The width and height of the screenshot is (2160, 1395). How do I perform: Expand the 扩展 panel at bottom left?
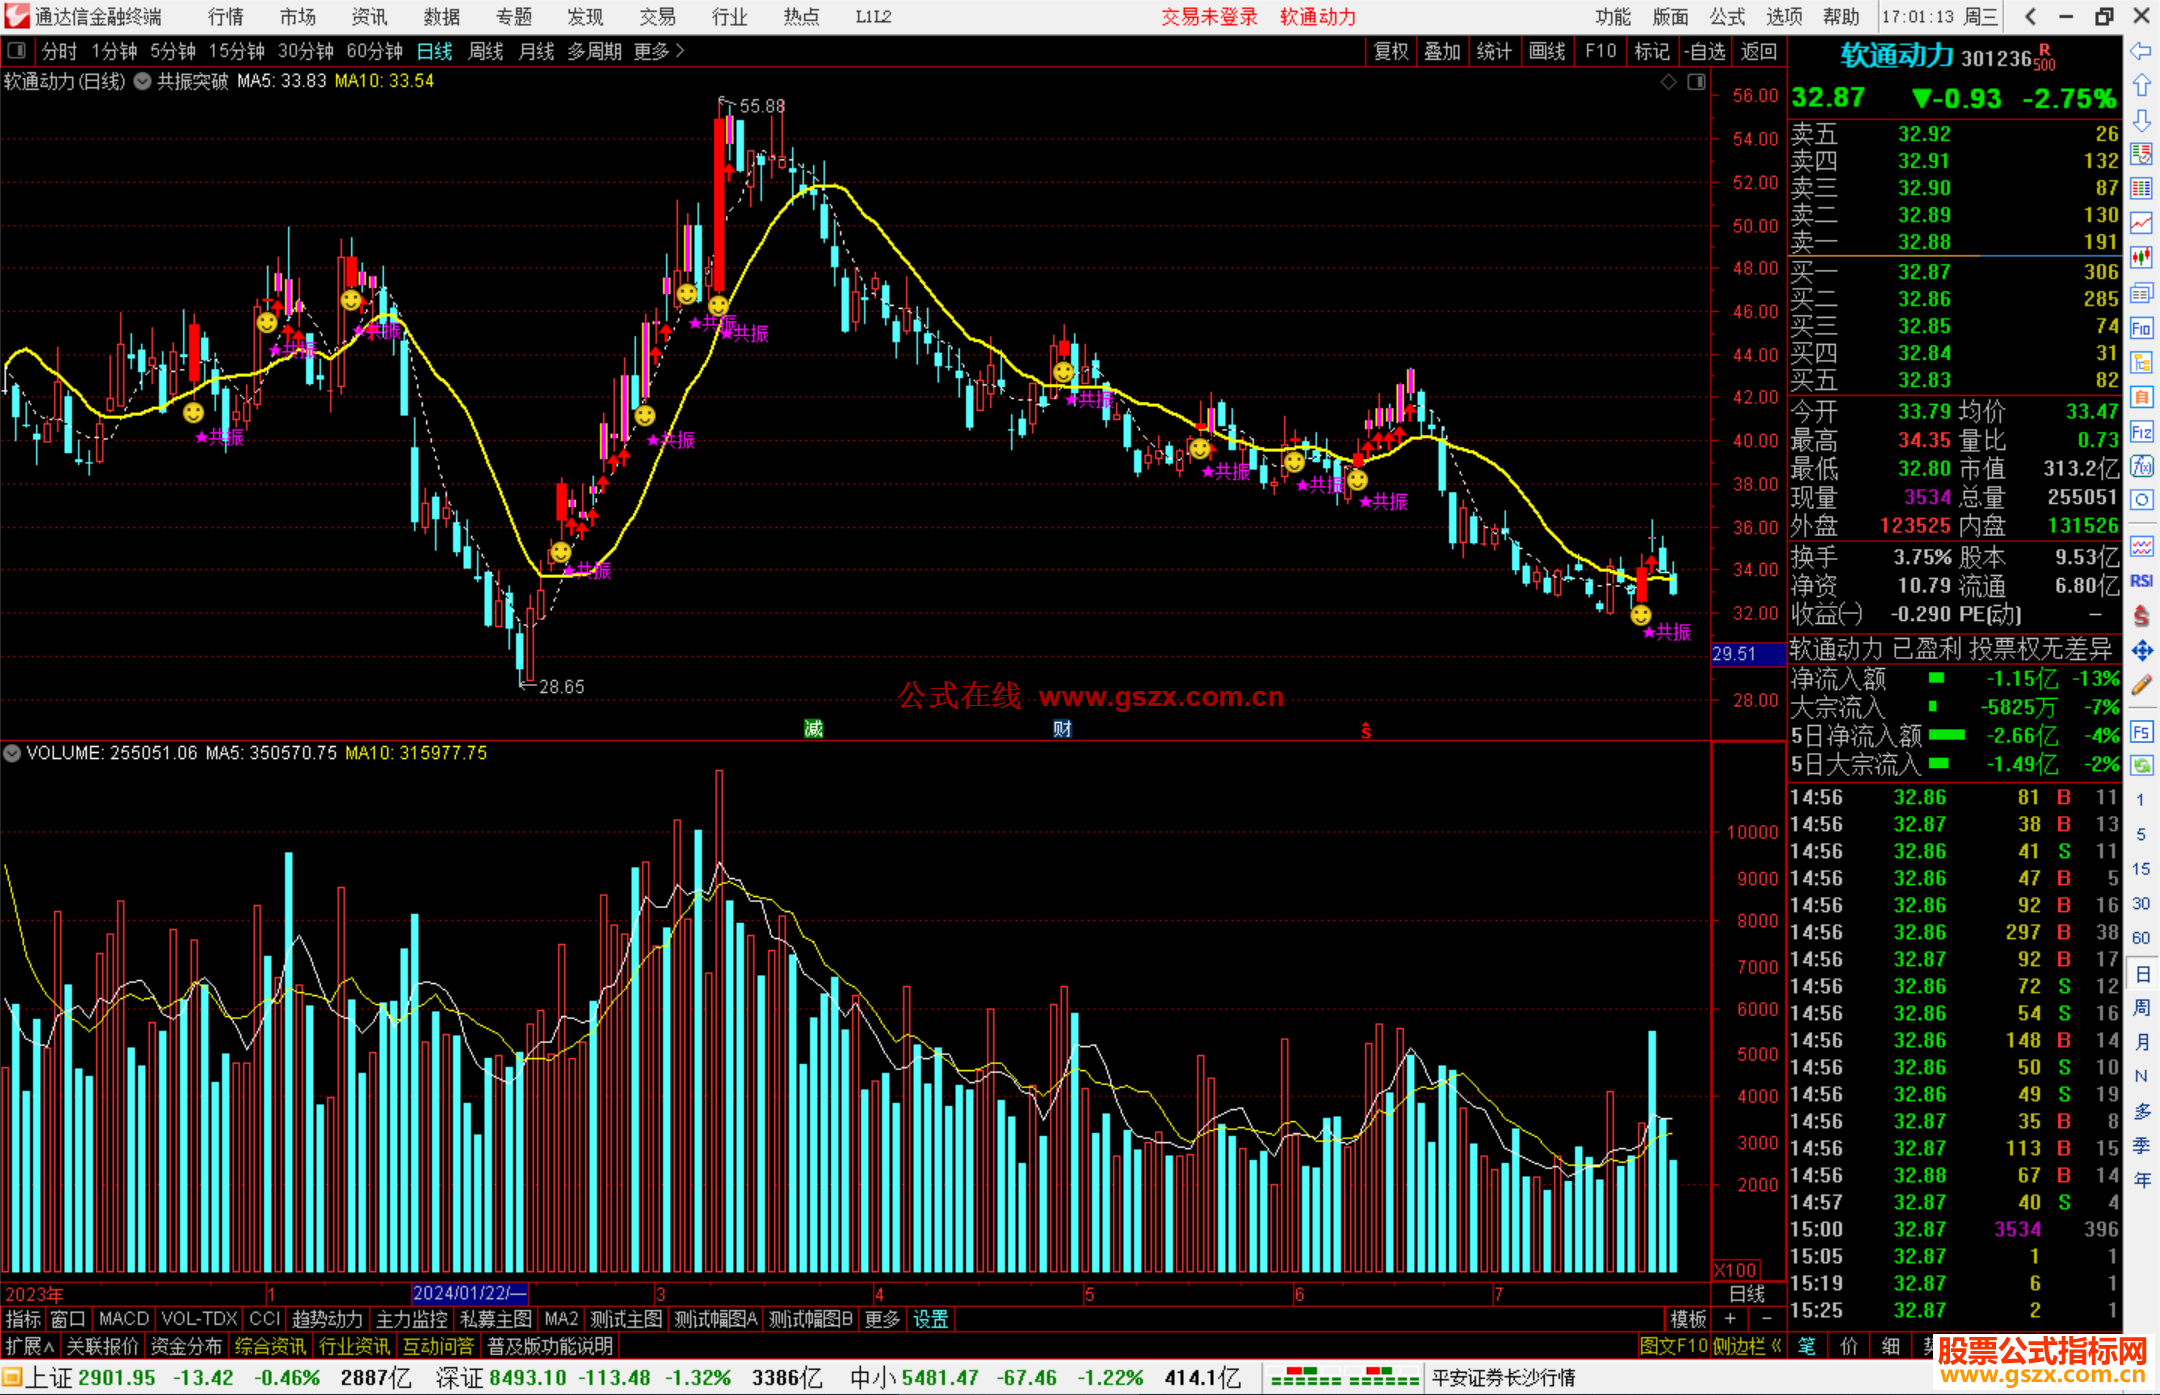point(29,1346)
